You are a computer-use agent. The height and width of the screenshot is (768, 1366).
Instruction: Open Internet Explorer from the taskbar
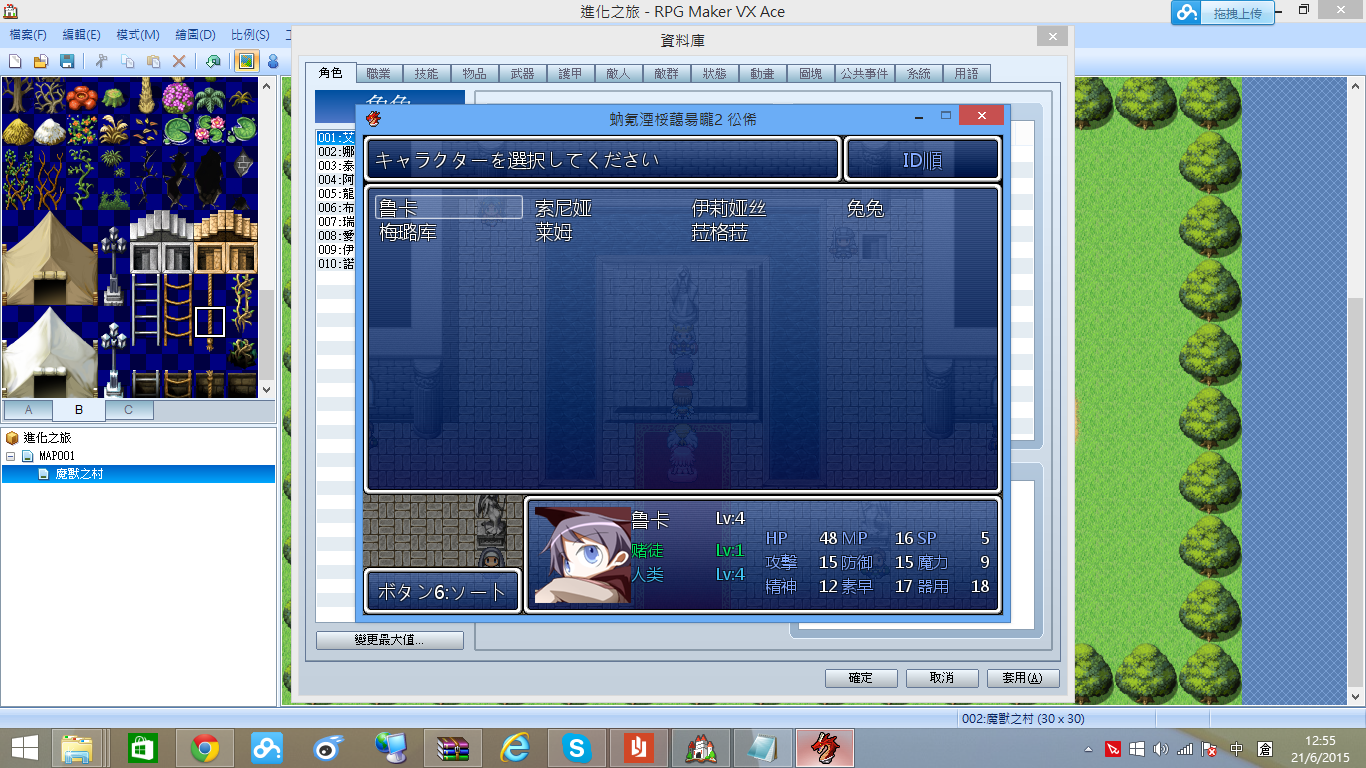click(x=515, y=747)
